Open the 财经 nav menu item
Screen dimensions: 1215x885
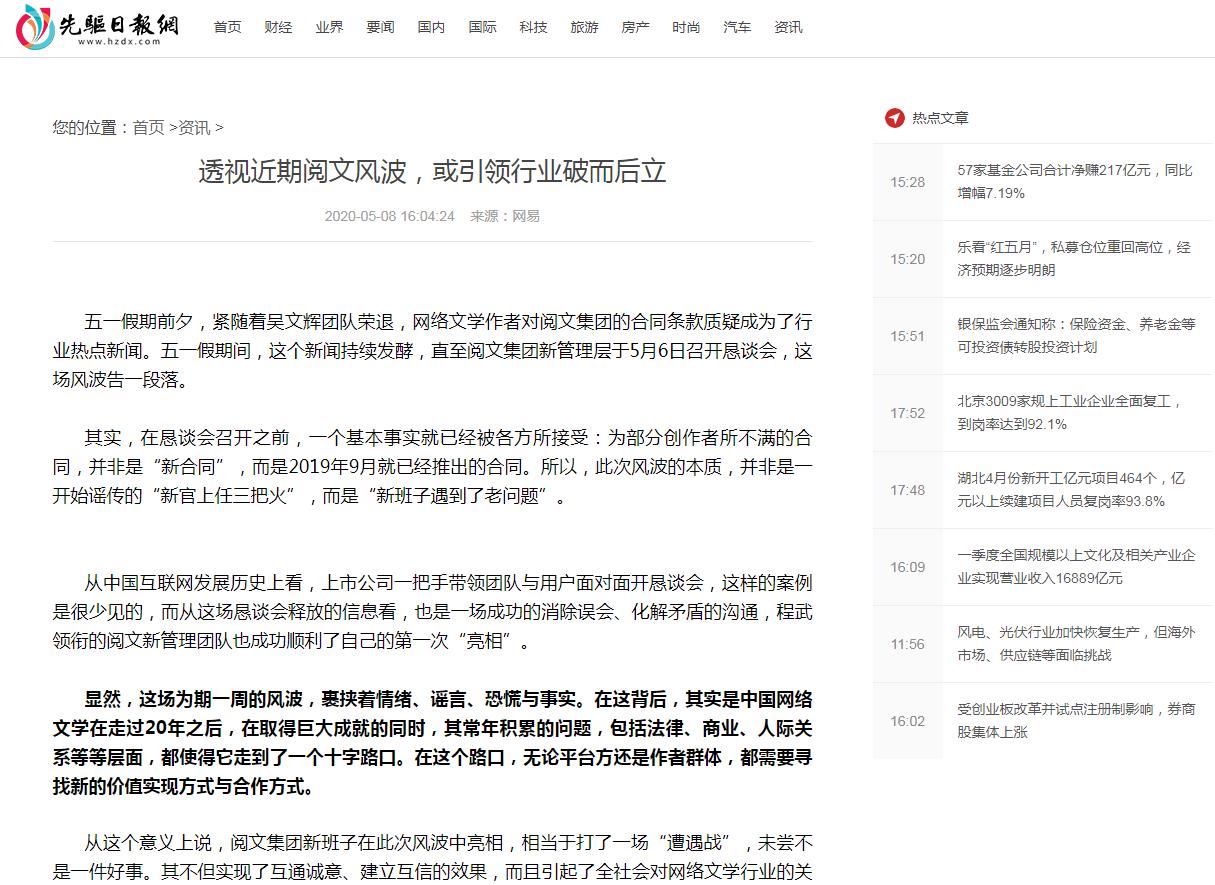(x=278, y=27)
